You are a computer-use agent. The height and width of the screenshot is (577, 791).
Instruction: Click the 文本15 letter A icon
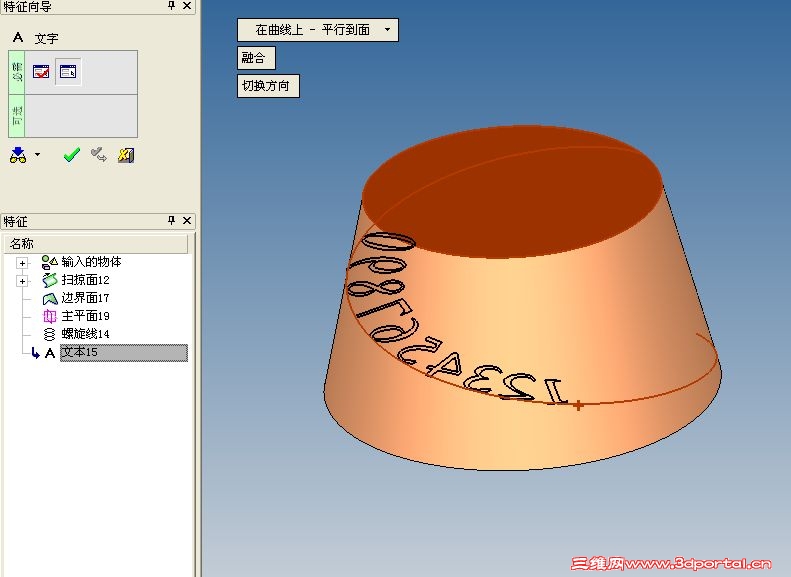click(49, 353)
